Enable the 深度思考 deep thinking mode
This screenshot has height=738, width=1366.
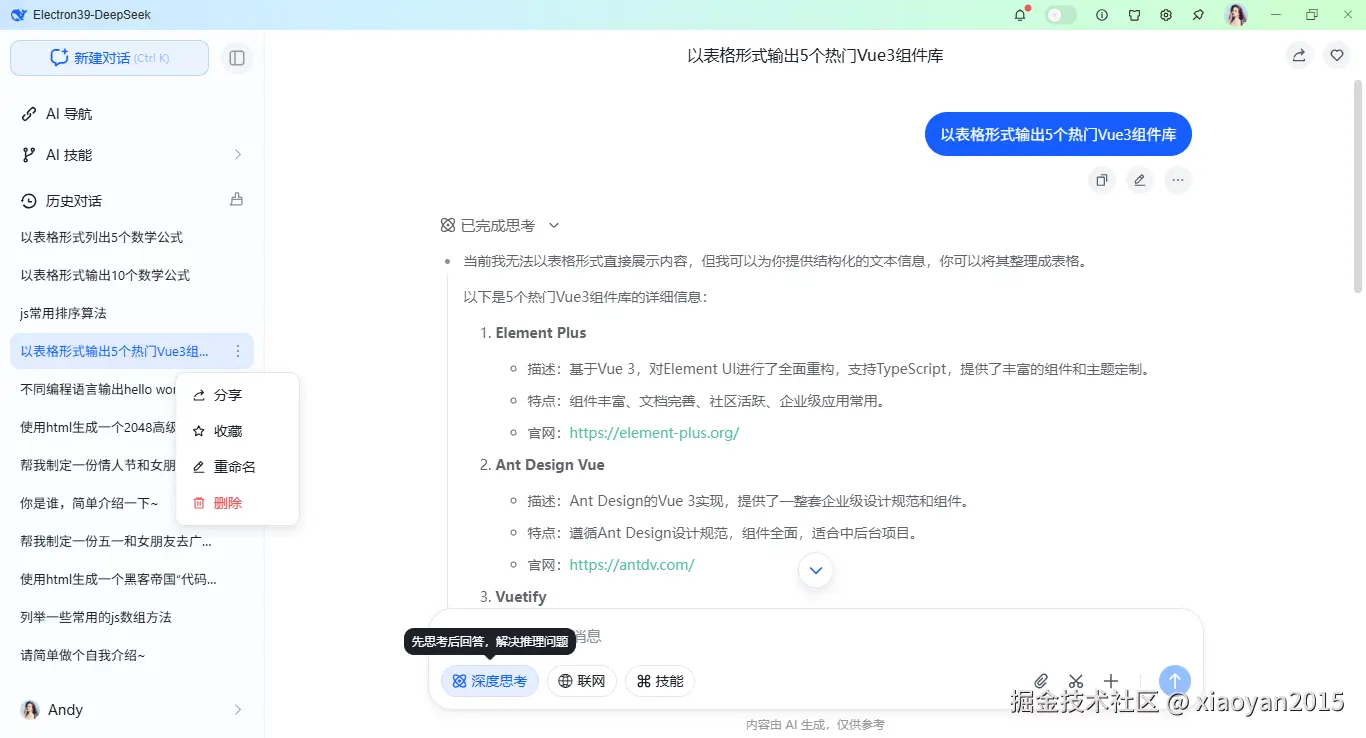489,681
